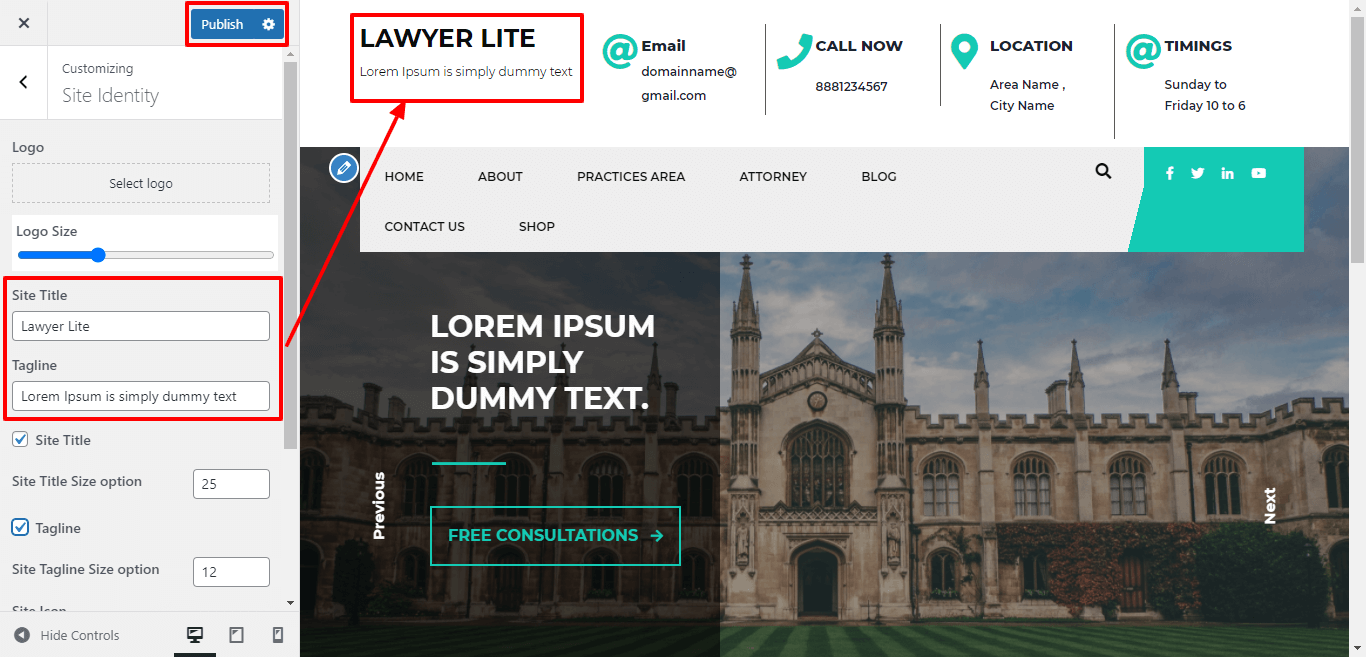
Task: Switch to desktop preview device icon
Action: coord(195,635)
